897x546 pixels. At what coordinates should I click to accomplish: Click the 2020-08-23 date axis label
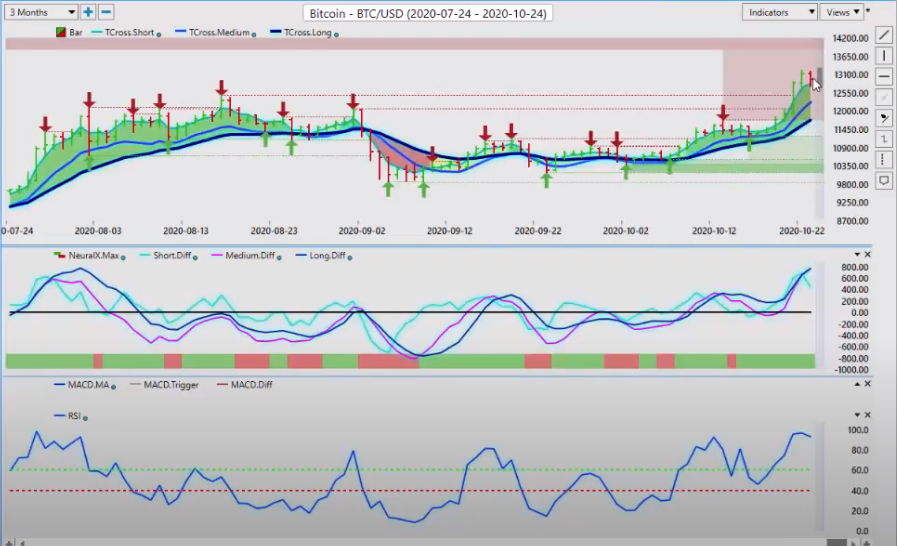point(274,231)
